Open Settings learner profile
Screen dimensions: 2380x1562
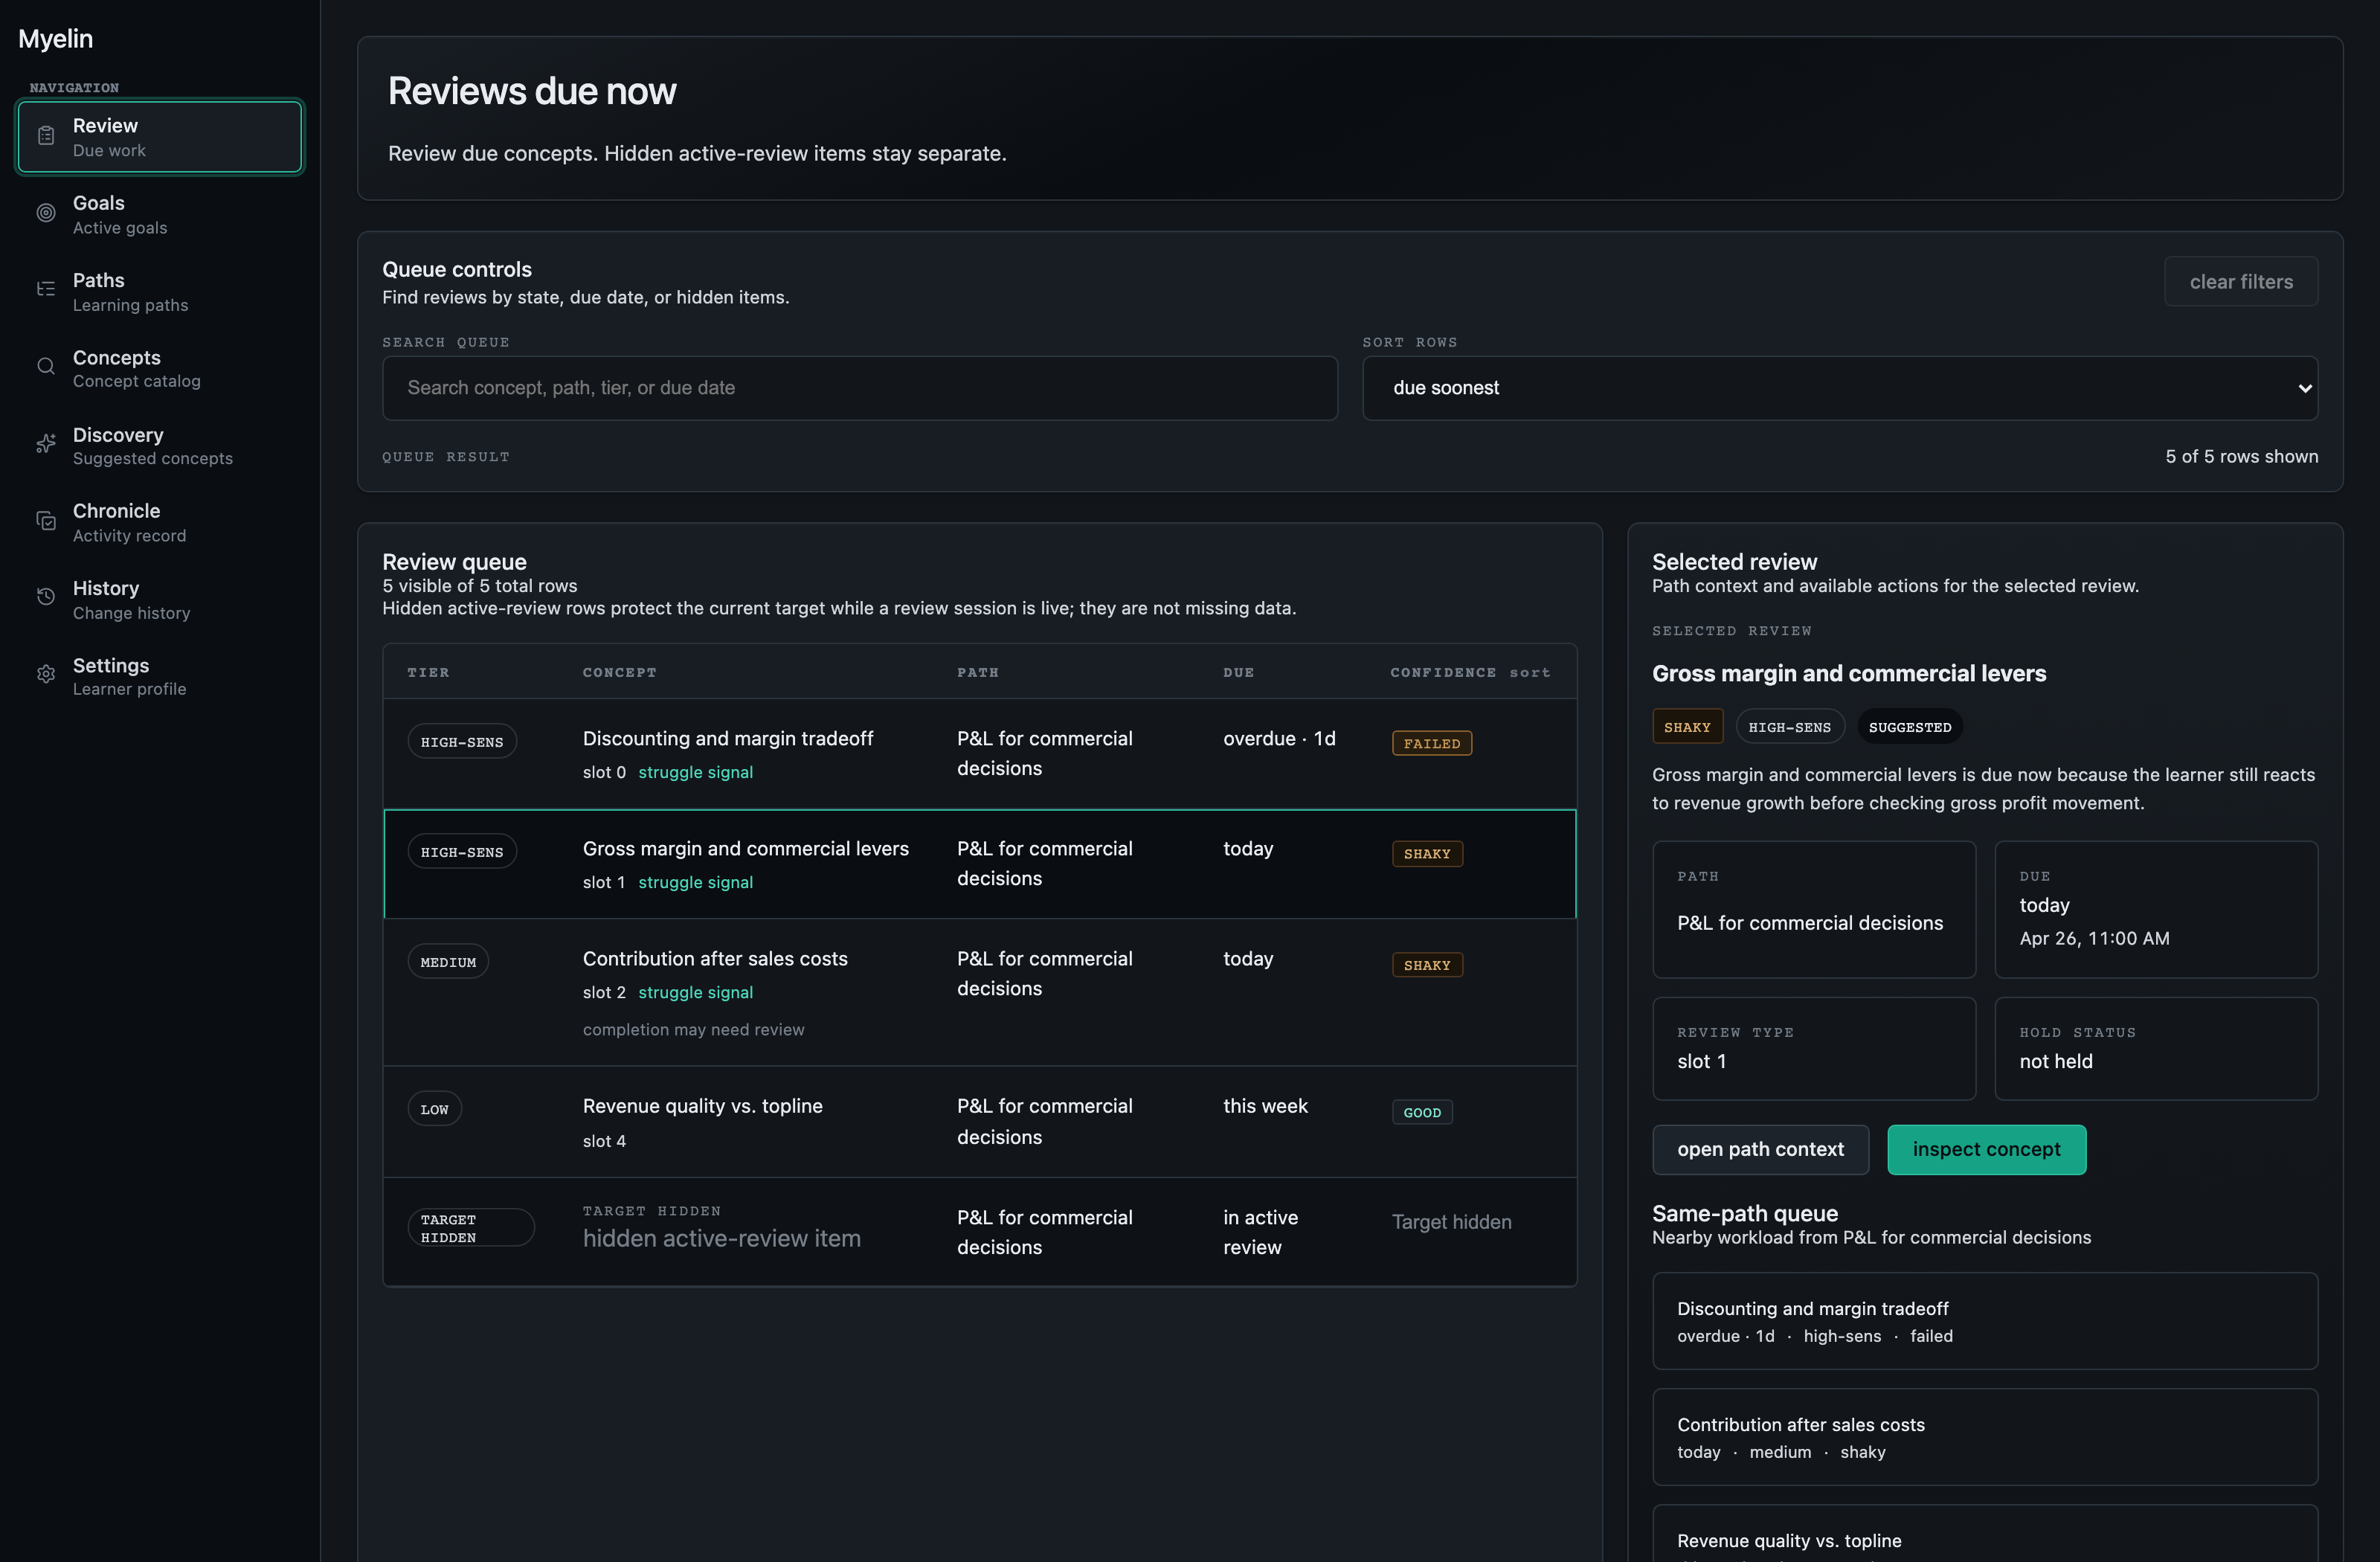(x=160, y=676)
